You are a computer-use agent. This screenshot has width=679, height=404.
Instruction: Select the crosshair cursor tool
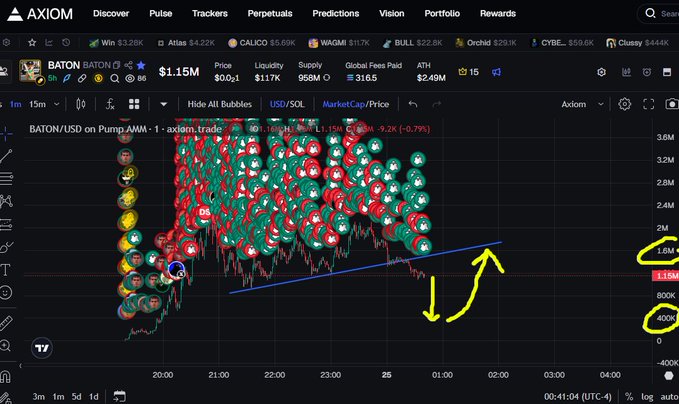coord(6,133)
